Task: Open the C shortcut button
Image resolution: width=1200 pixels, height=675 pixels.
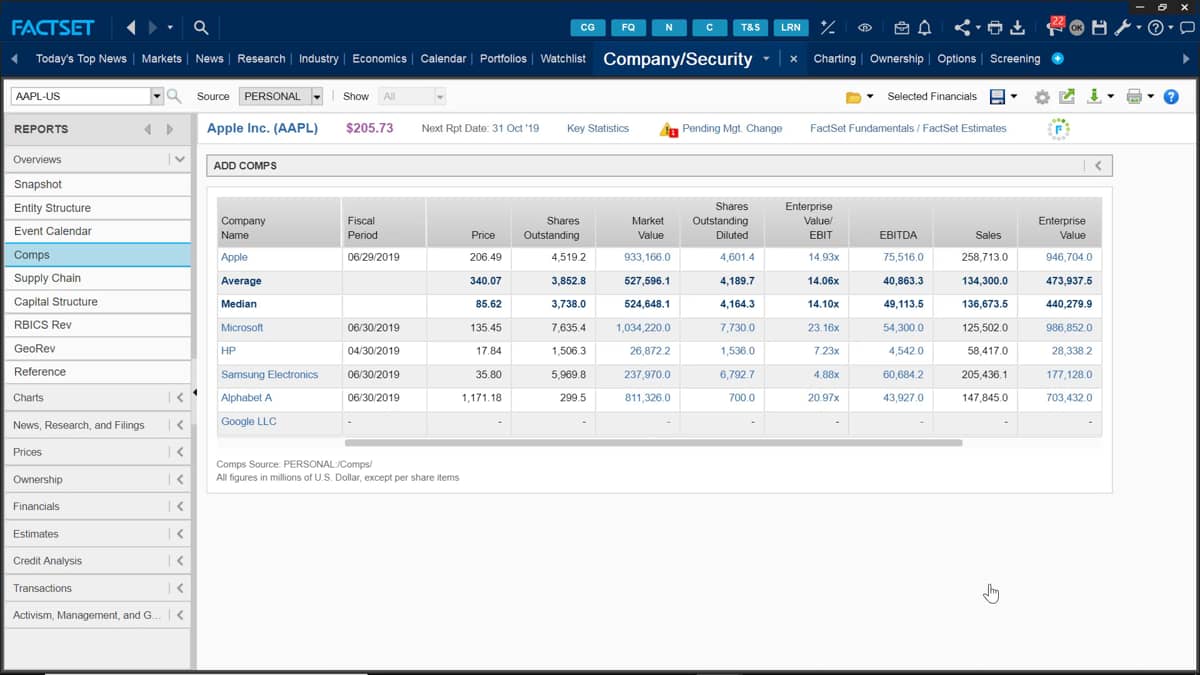Action: [x=710, y=28]
